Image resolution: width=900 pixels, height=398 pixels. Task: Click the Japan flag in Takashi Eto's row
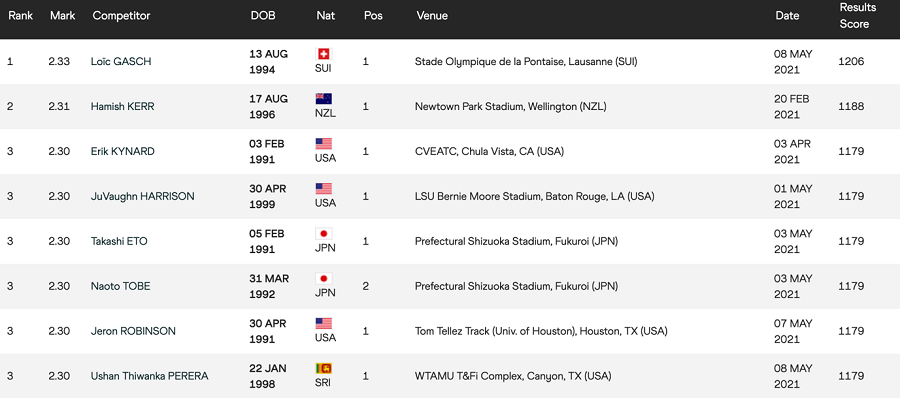click(324, 234)
